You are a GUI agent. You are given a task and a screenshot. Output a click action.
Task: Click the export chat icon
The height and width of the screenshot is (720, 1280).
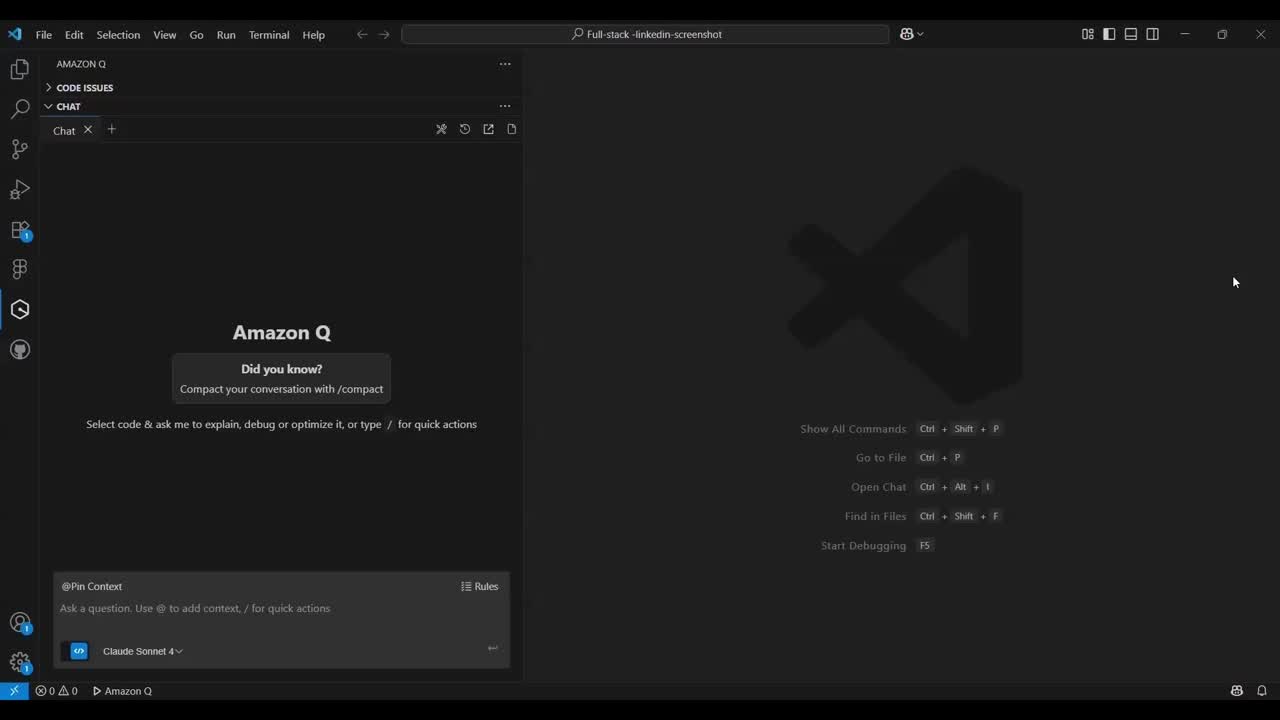(488, 129)
